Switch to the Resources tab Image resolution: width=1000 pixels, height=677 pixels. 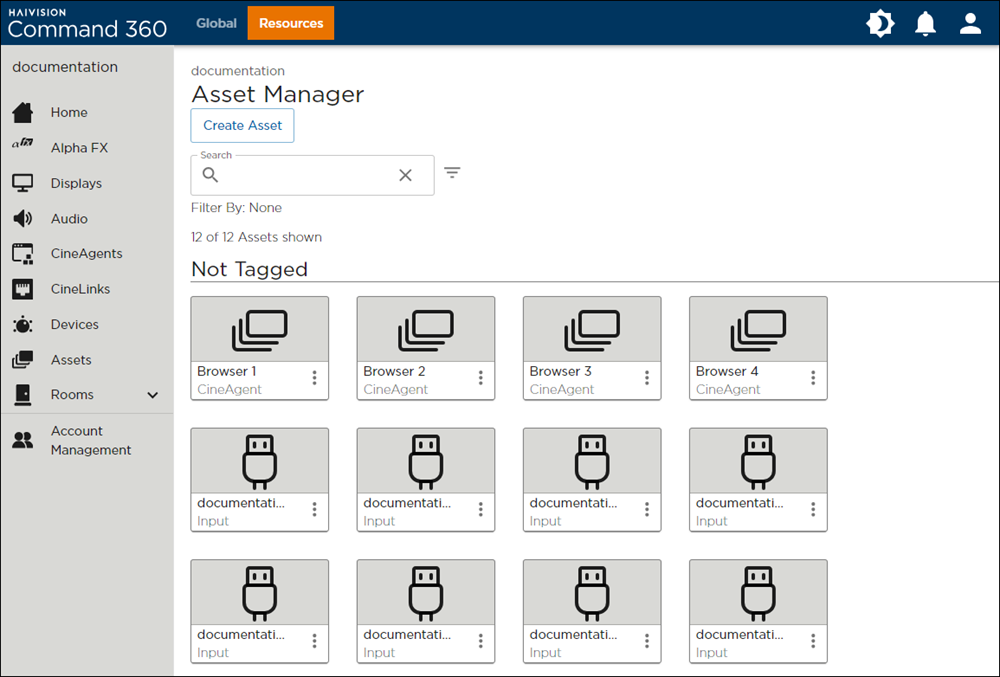click(290, 22)
